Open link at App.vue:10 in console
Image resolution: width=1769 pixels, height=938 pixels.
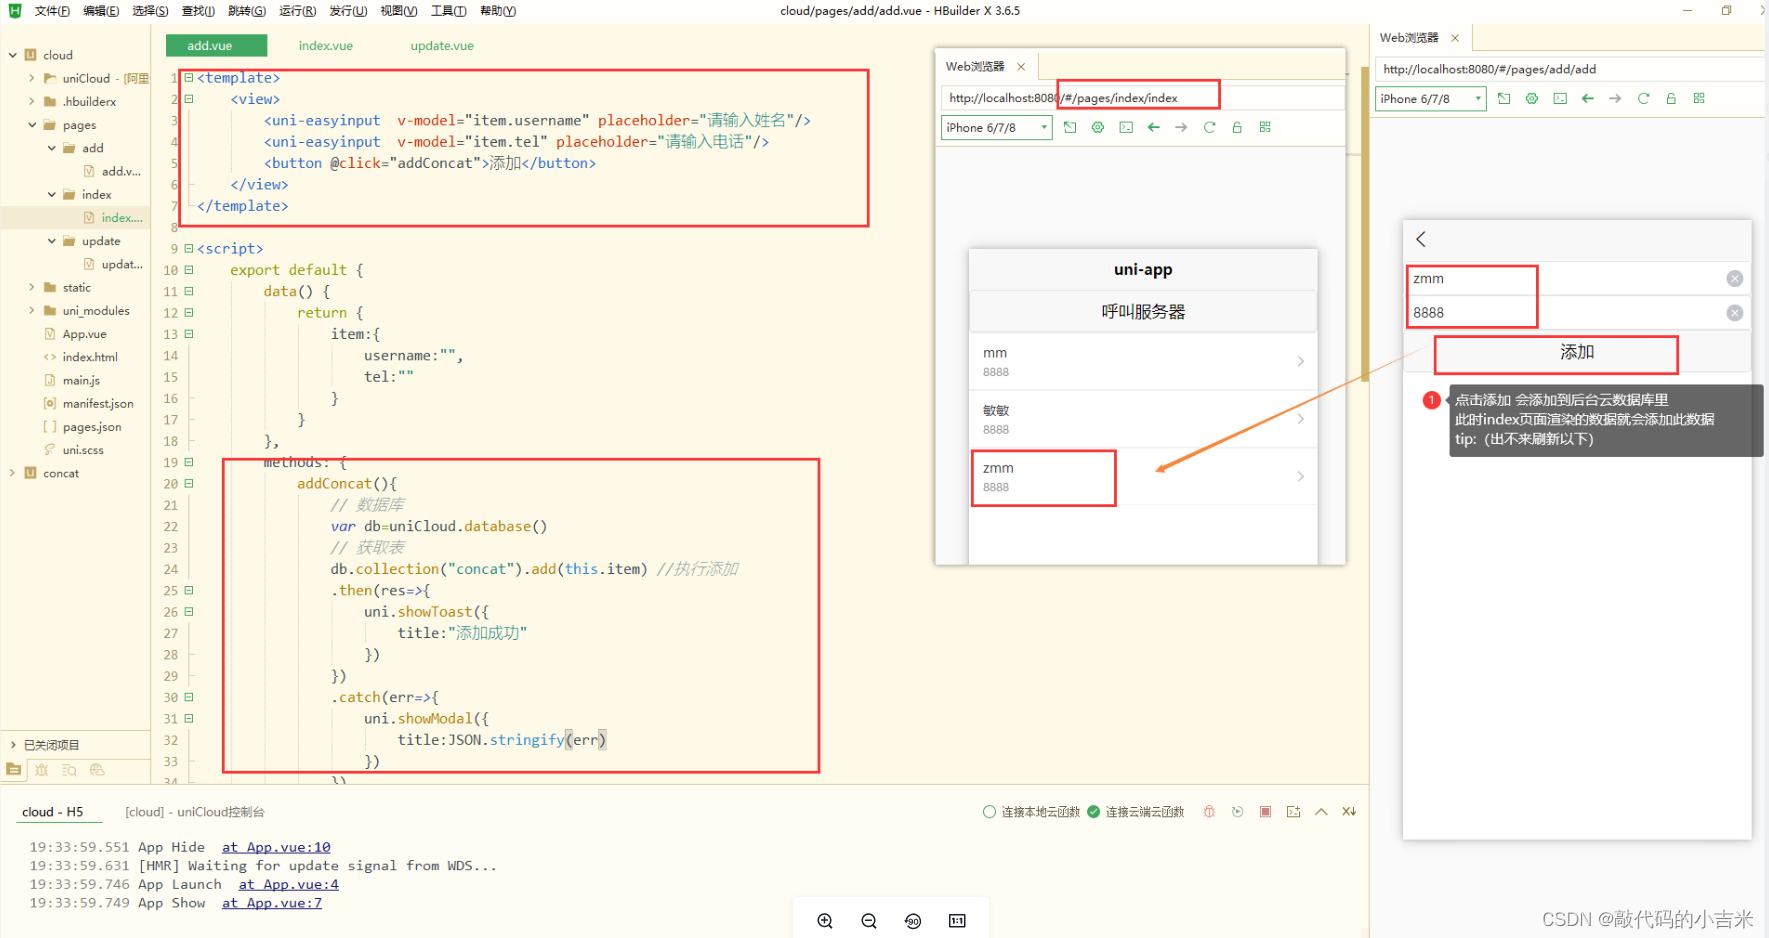[276, 847]
